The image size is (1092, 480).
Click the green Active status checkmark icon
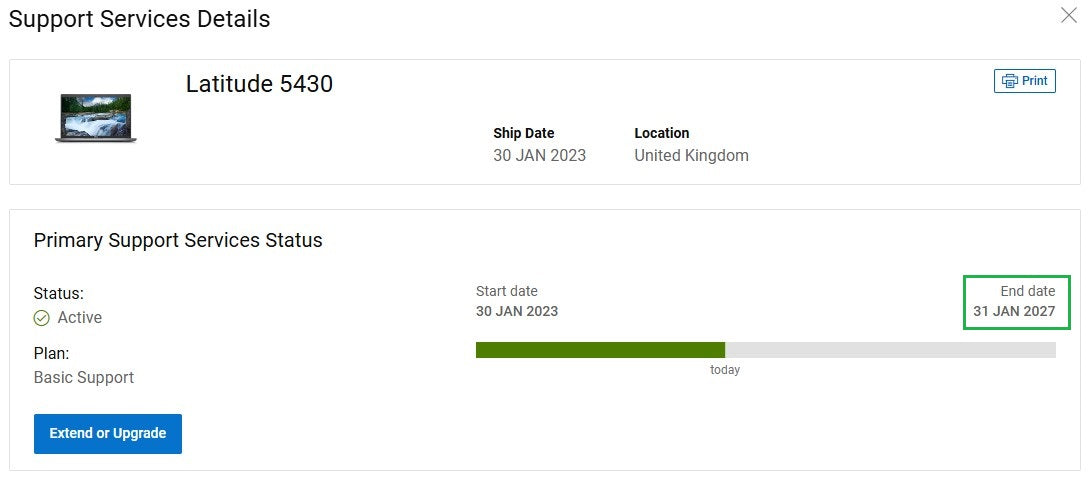pos(42,318)
